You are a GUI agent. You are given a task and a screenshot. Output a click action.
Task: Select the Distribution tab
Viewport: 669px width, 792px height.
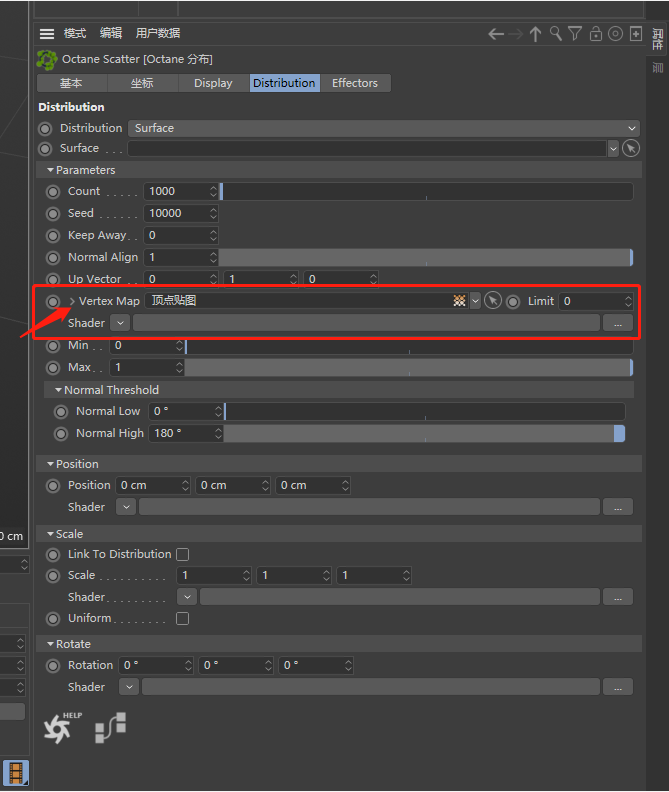tap(284, 83)
